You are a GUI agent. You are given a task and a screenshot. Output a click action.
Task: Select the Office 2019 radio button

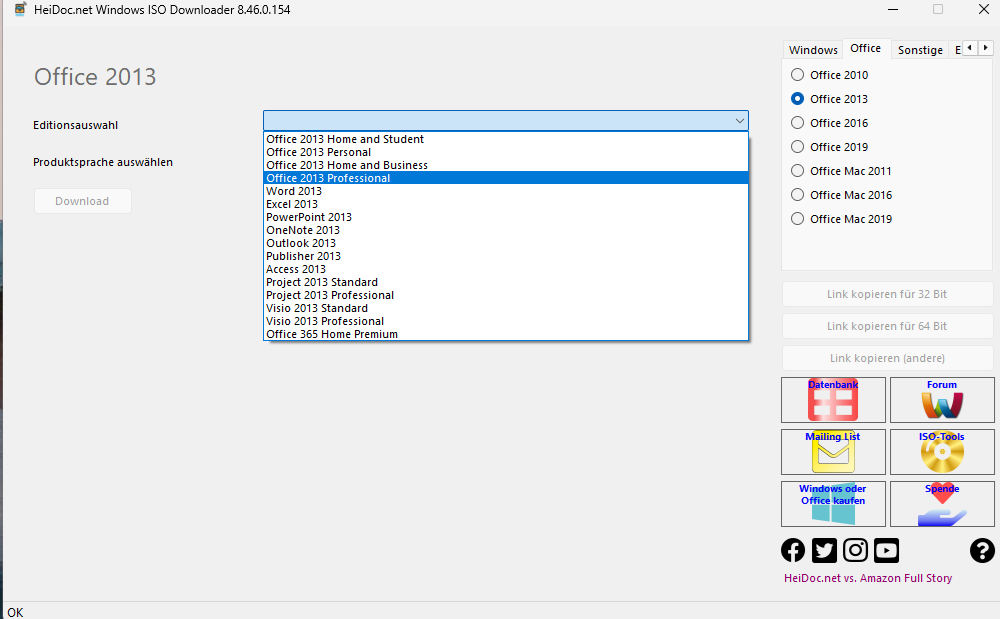pyautogui.click(x=797, y=147)
